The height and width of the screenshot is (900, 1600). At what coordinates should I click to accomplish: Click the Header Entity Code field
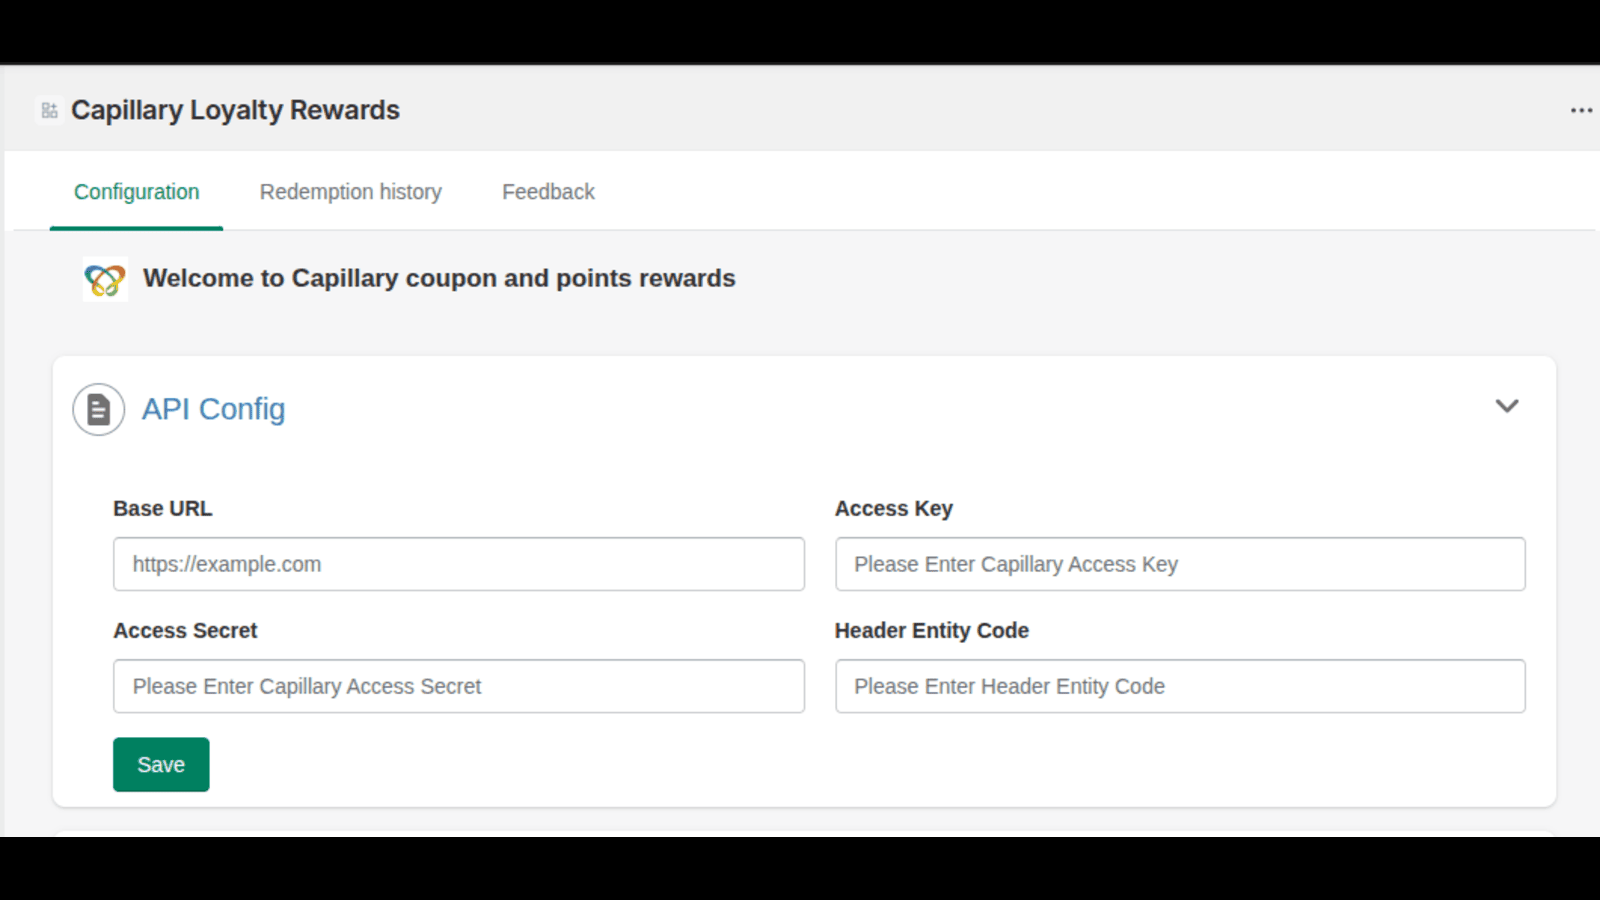point(1180,686)
